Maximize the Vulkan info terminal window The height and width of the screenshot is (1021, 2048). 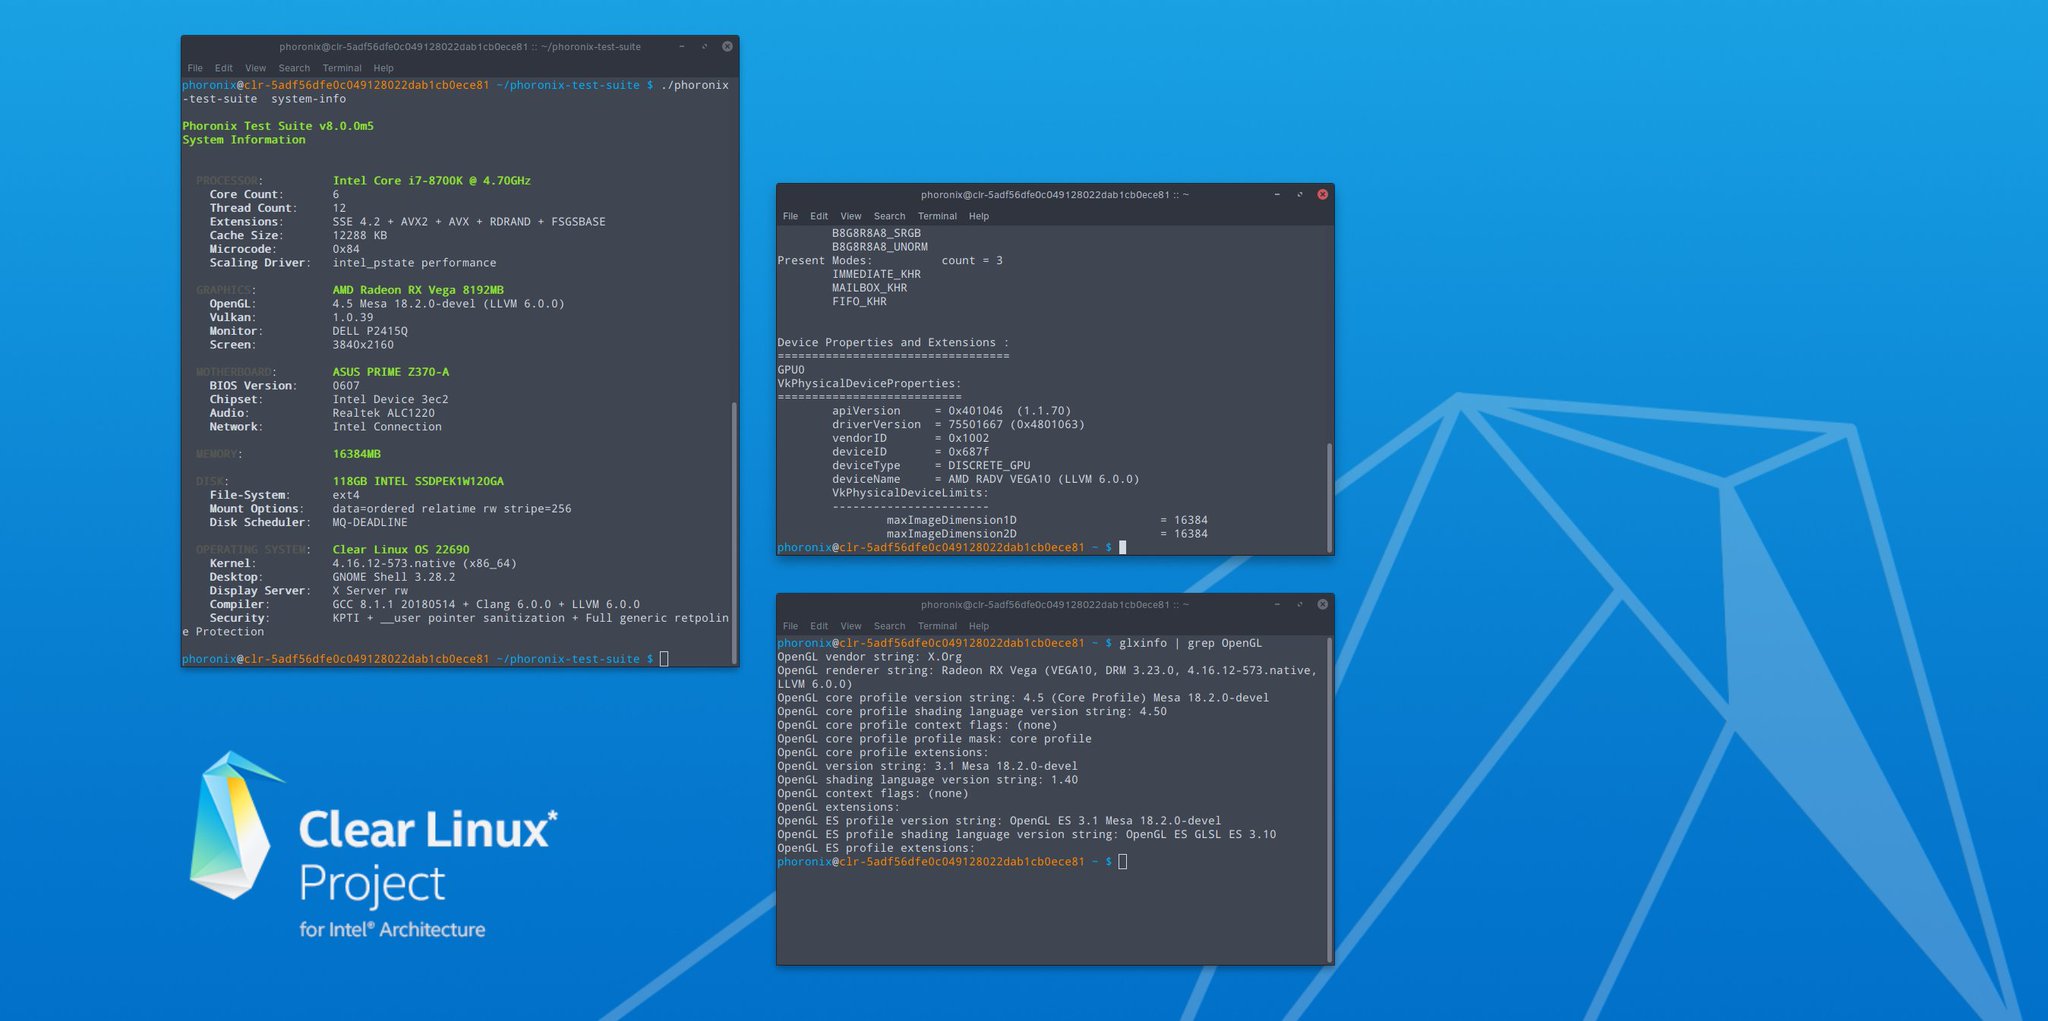1299,194
